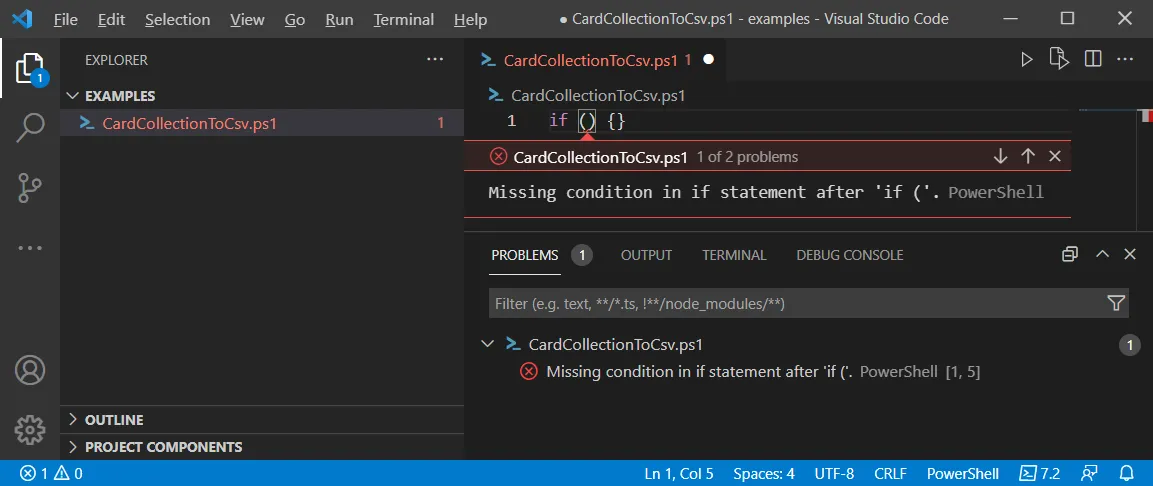Screen dimensions: 1153x486
Task: Open the Search view in activity bar
Action: (x=30, y=128)
